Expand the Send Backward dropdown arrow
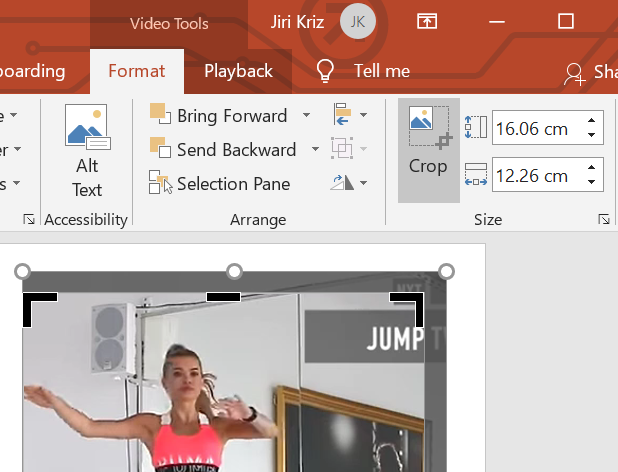This screenshot has width=618, height=472. (x=315, y=149)
